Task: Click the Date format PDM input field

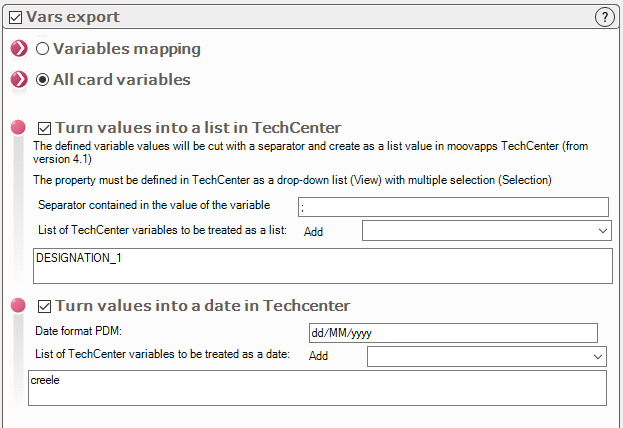Action: (x=452, y=333)
